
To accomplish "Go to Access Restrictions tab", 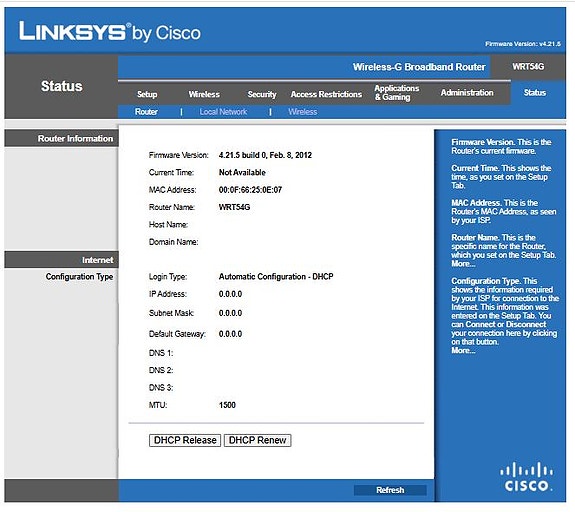I will tap(326, 94).
